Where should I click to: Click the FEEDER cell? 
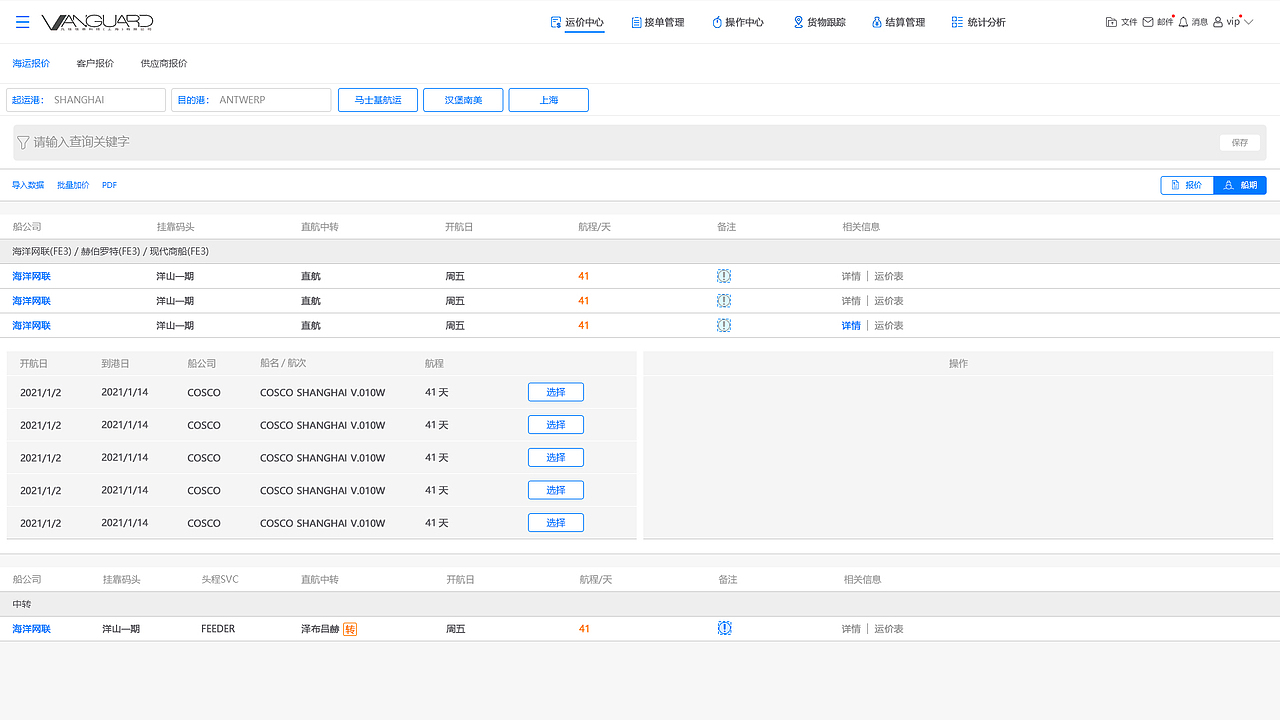[218, 629]
